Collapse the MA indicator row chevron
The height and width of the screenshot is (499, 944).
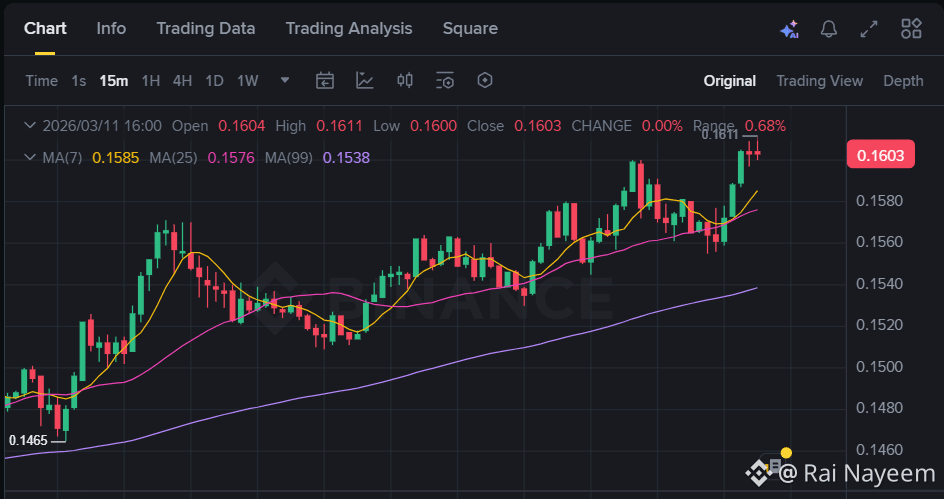pos(30,158)
